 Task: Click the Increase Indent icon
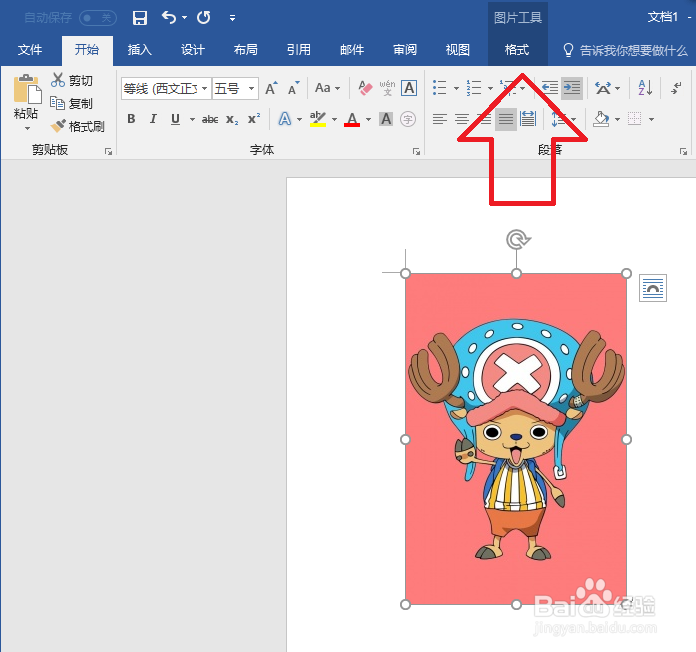click(572, 88)
